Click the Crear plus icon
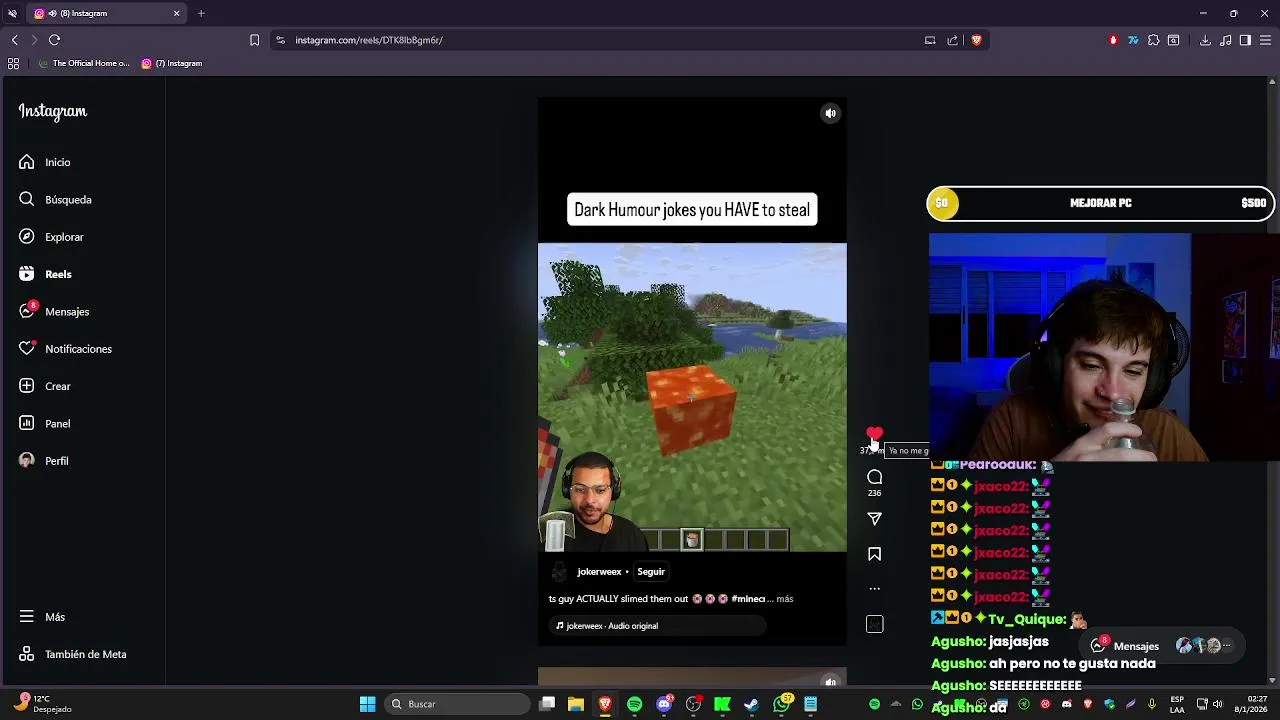 (27, 386)
